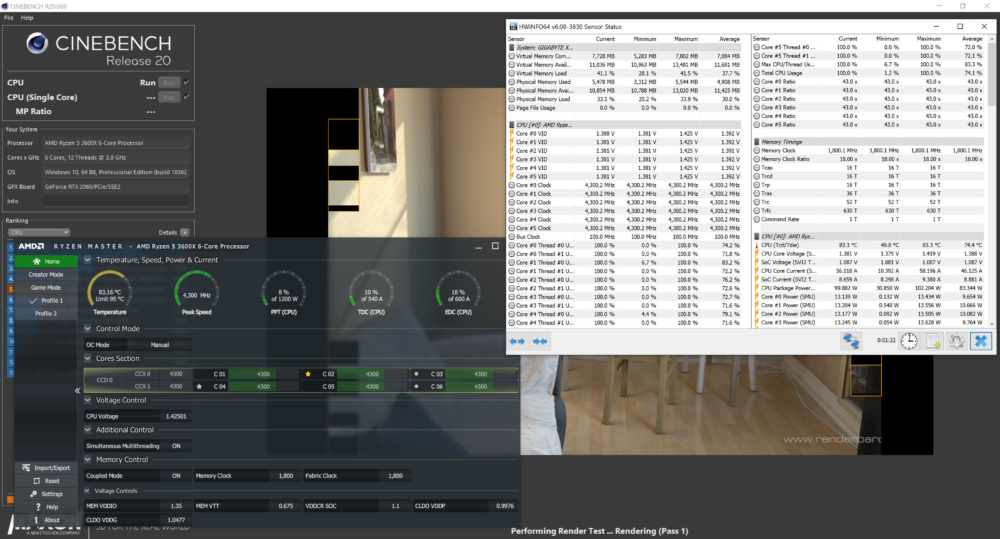Toggle the CPU (Single Core) test checkbox
The height and width of the screenshot is (539, 1000).
point(187,97)
